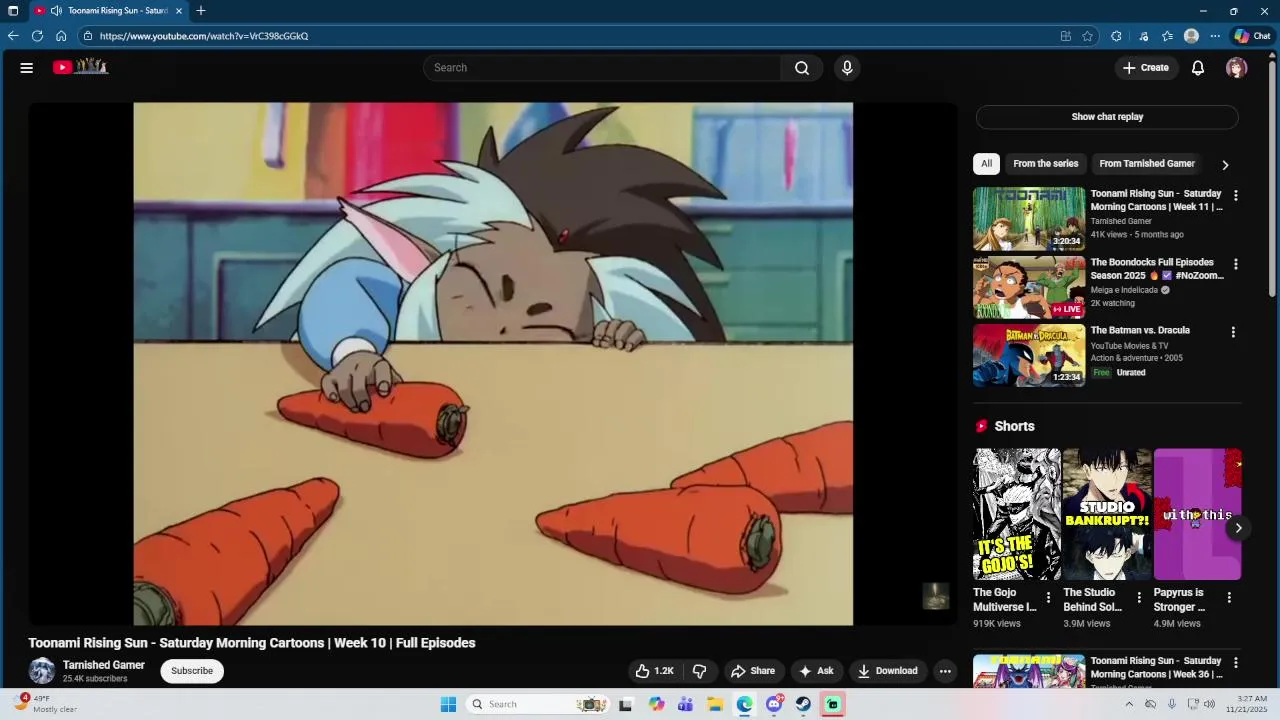Click the Ask button
This screenshot has width=1280, height=720.
816,671
